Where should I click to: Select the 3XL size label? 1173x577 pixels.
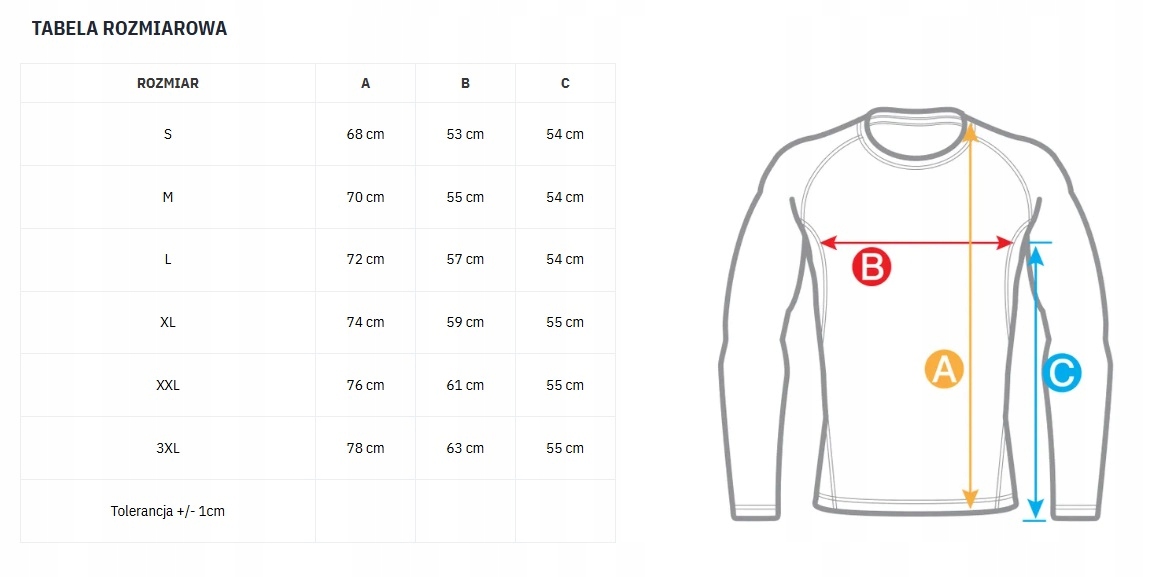click(x=168, y=448)
